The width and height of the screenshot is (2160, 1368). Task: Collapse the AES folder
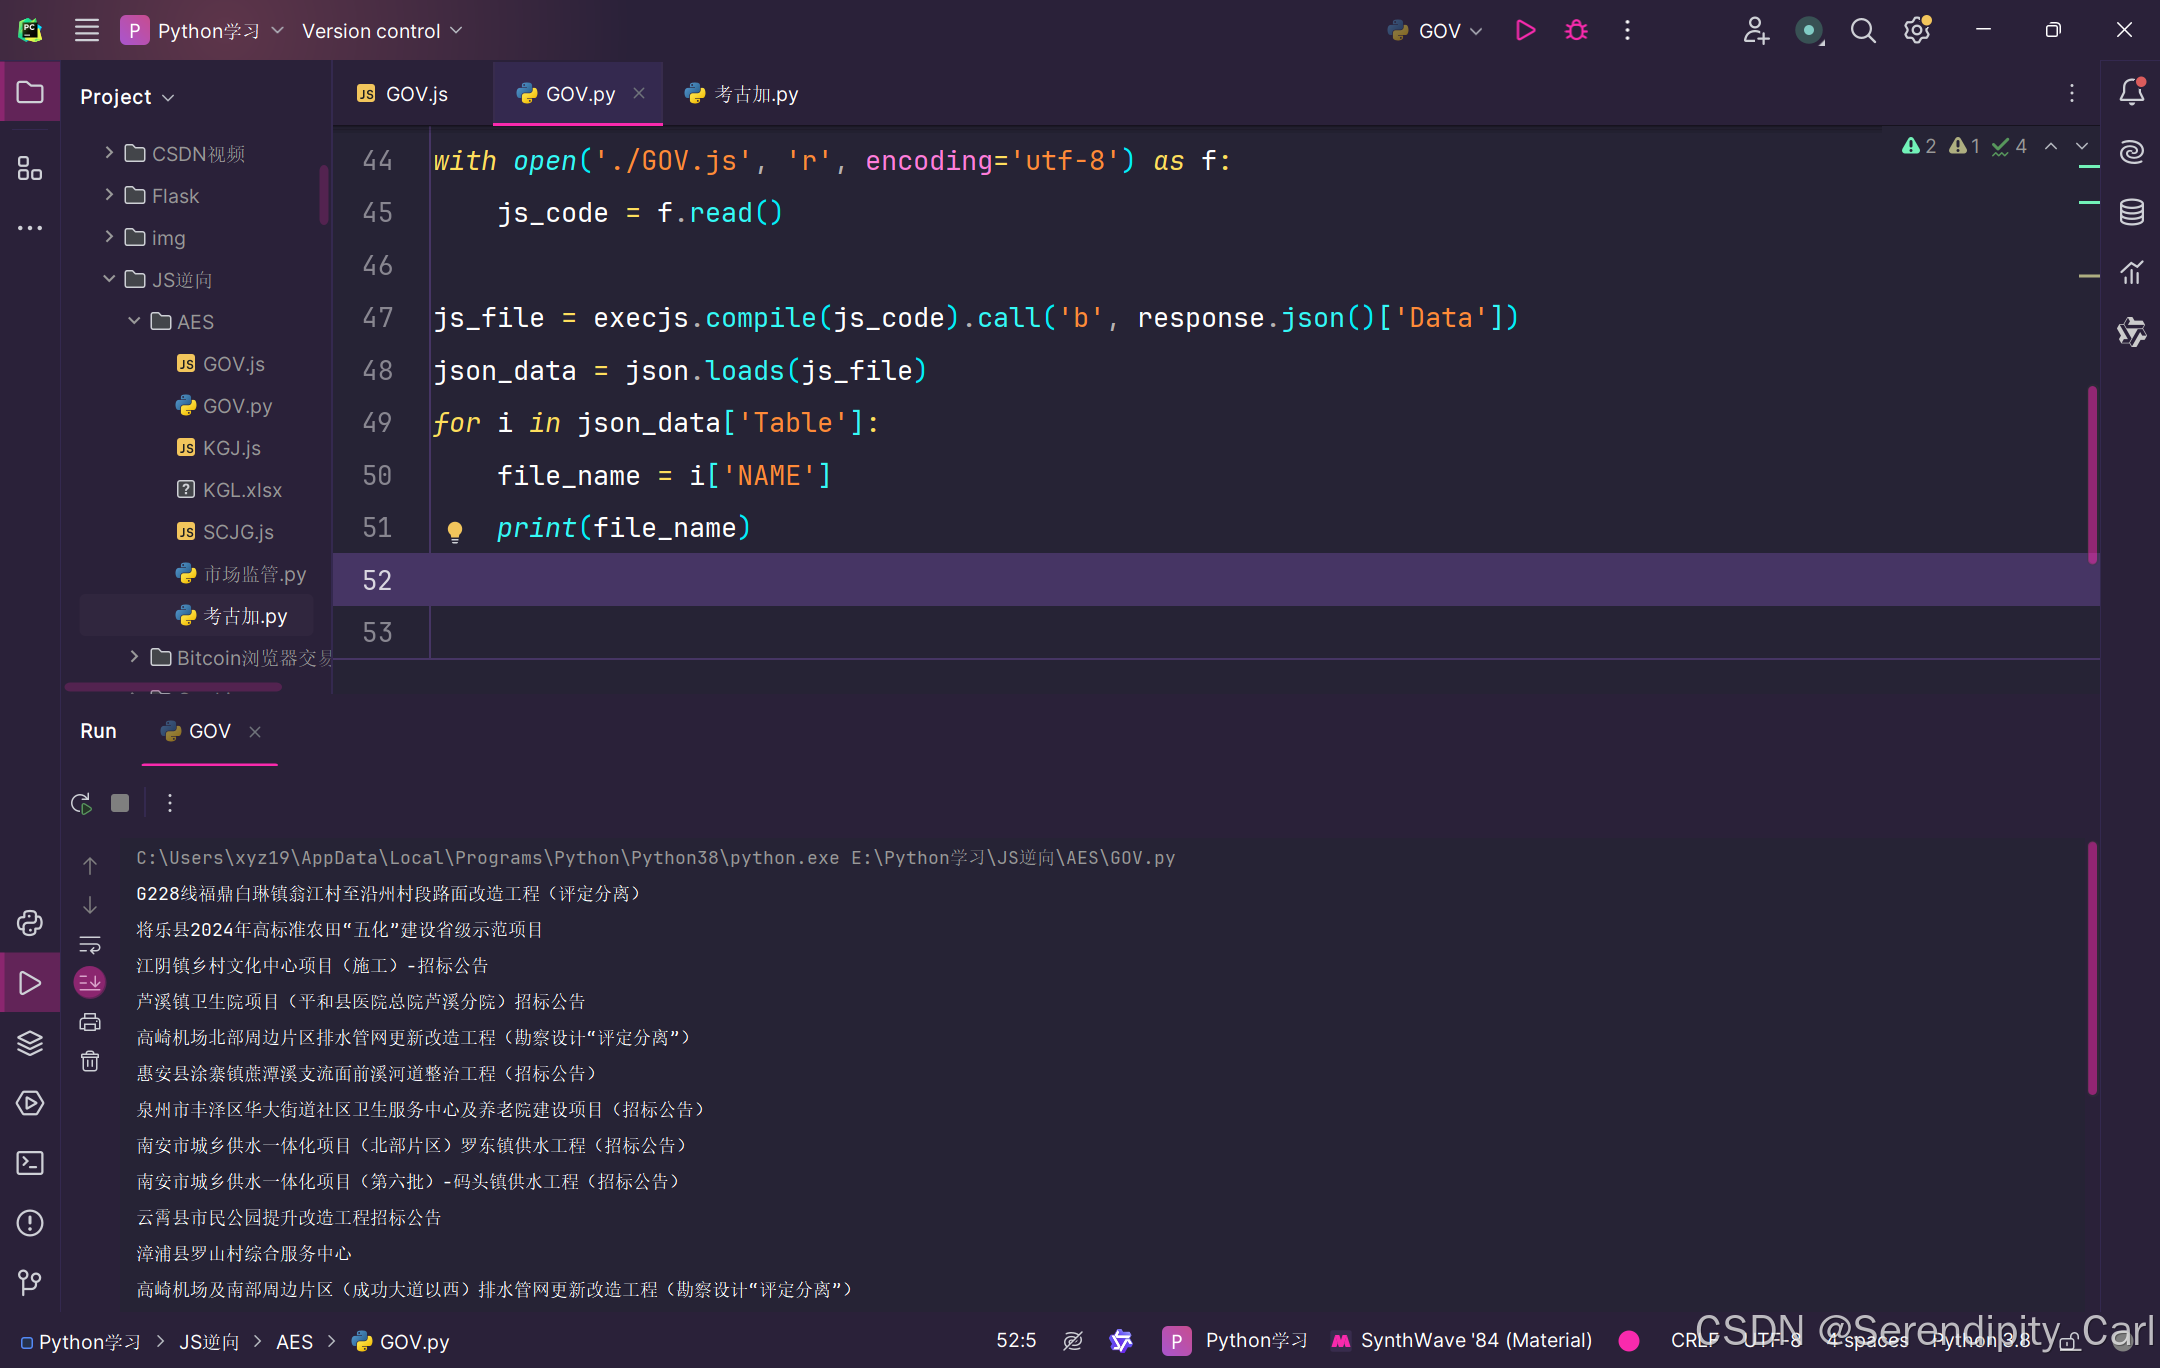(x=135, y=321)
